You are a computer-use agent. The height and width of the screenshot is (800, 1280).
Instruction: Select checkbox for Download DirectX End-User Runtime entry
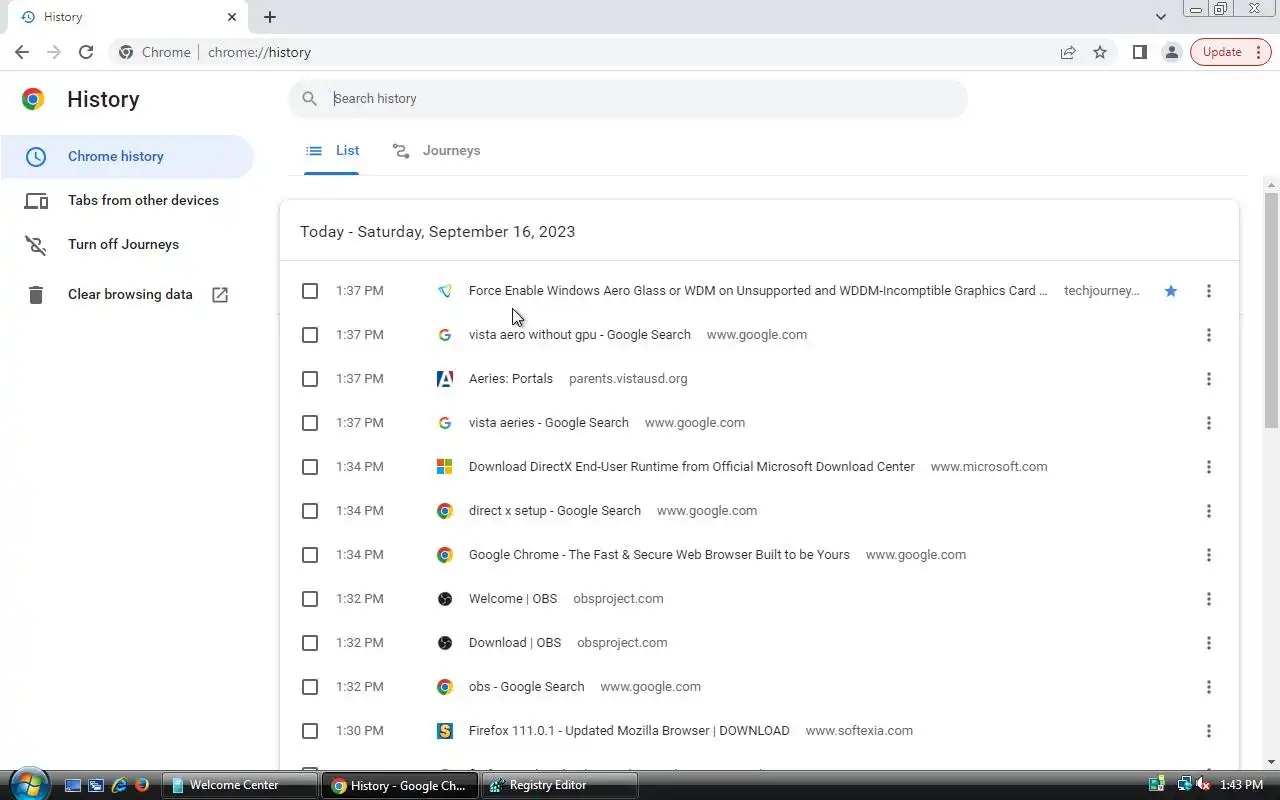pos(310,467)
